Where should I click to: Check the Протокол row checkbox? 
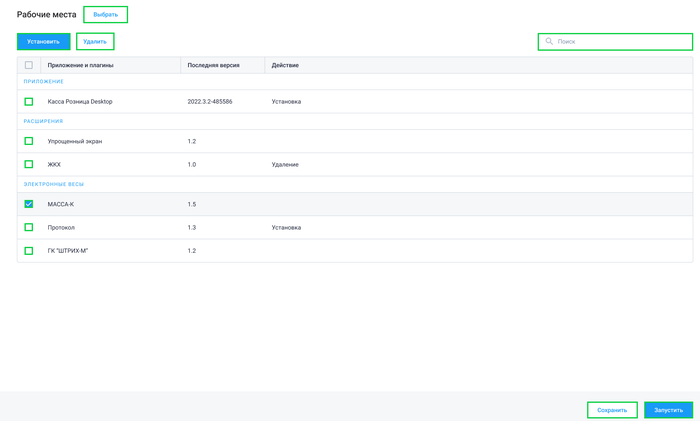(x=29, y=227)
